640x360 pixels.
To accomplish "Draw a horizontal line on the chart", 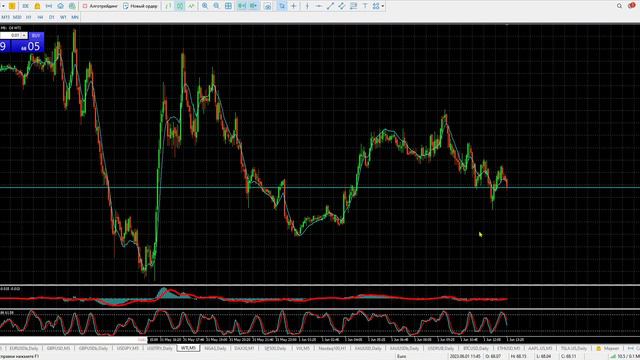I will point(319,6).
